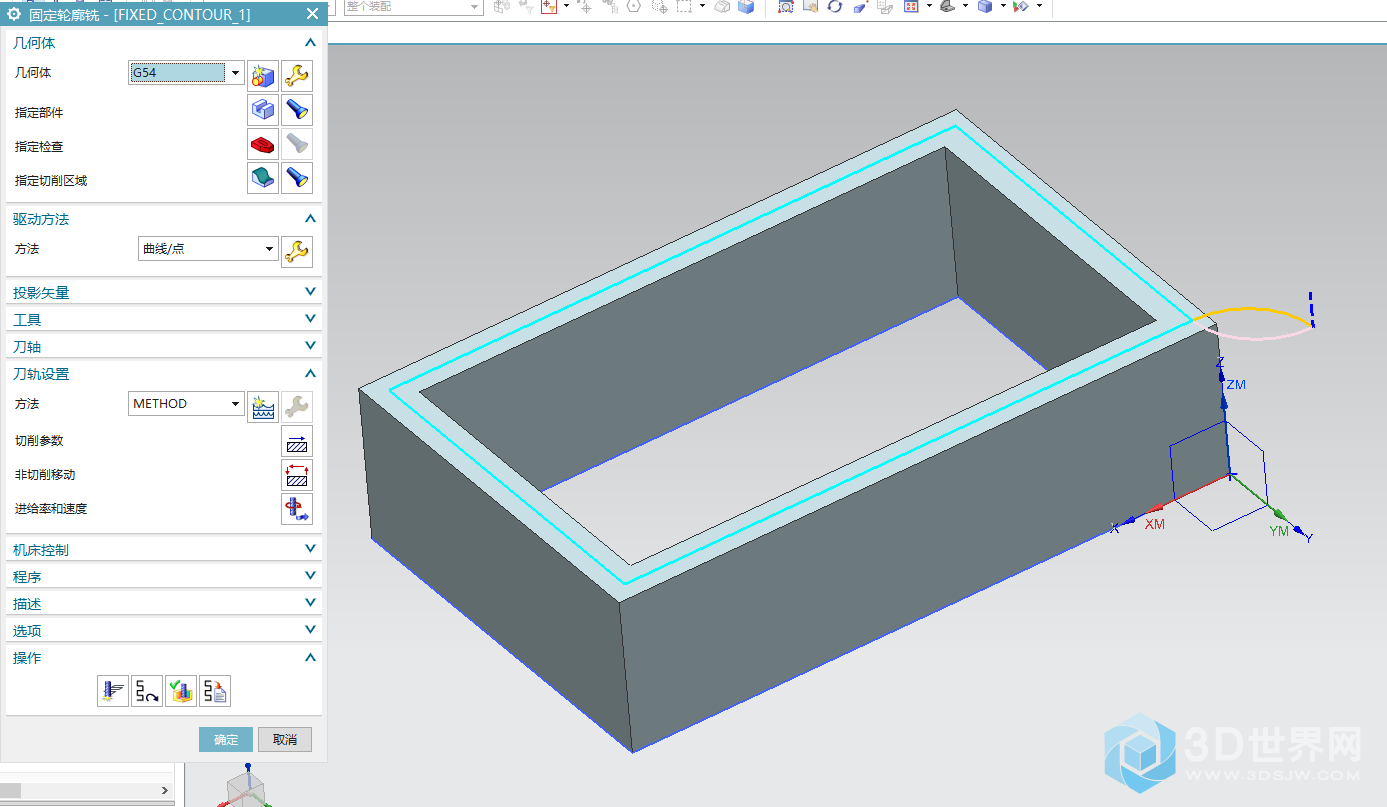Open the edit geometry wrench next to G54
Screen dimensions: 1387x807
coord(297,76)
